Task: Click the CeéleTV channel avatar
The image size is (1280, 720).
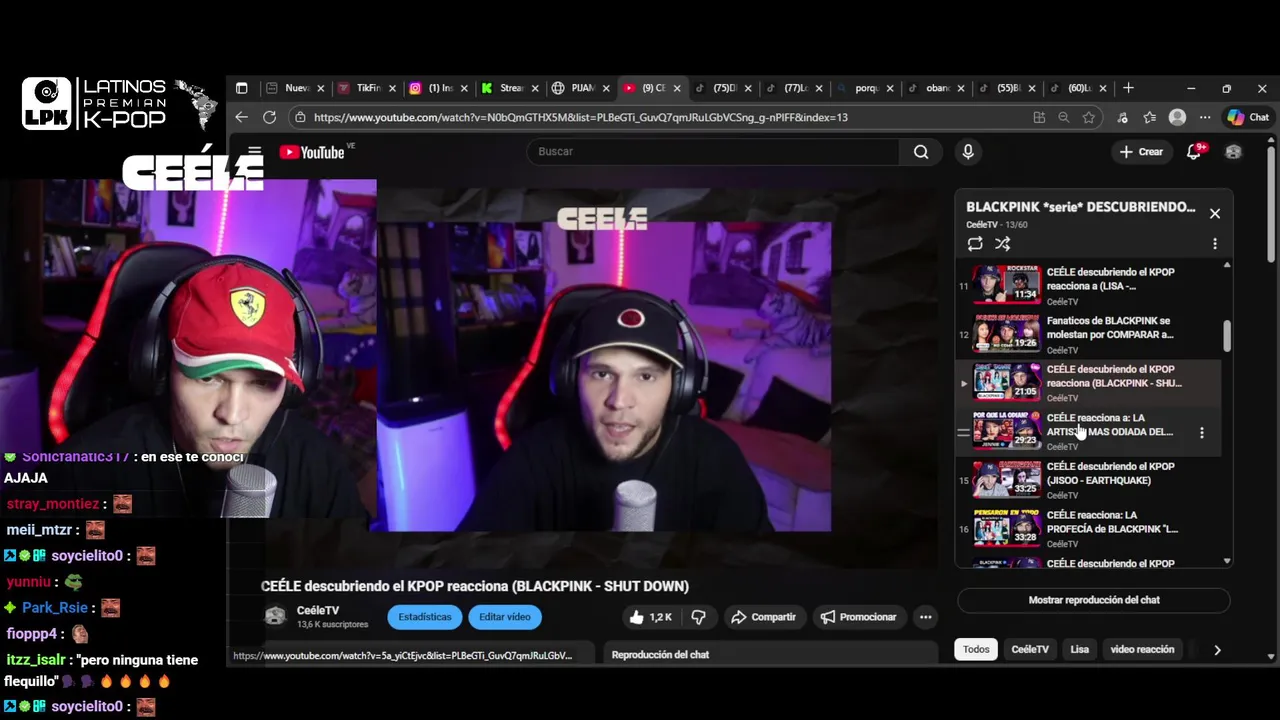Action: [x=275, y=616]
